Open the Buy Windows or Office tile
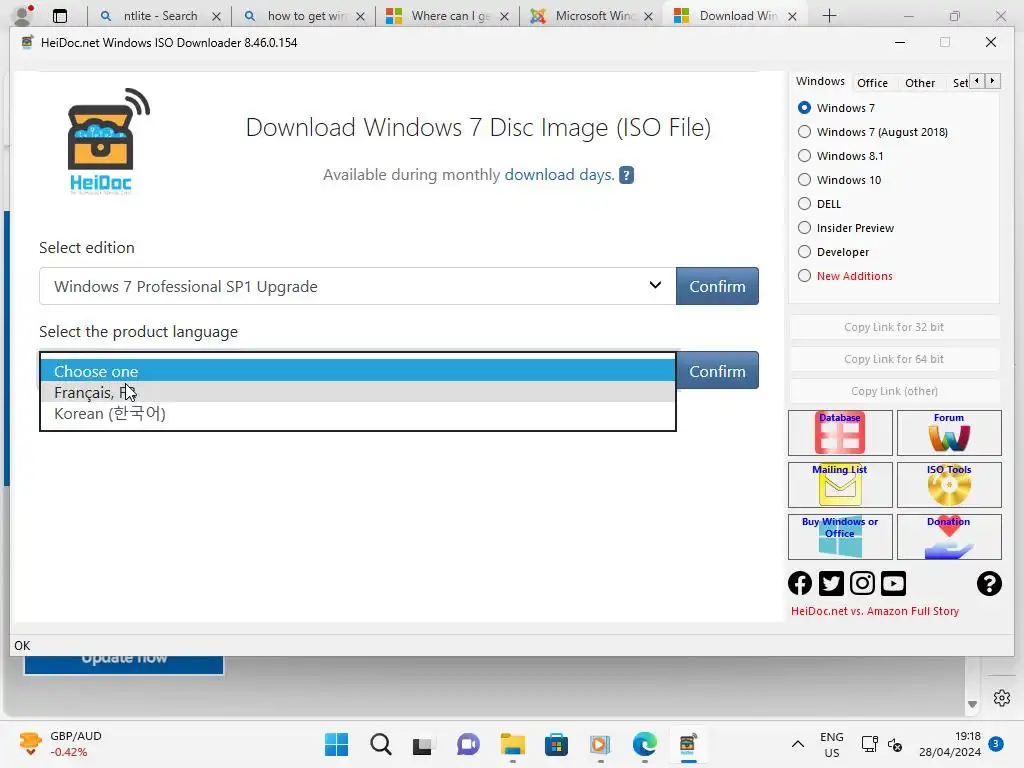Viewport: 1024px width, 768px height. (840, 537)
